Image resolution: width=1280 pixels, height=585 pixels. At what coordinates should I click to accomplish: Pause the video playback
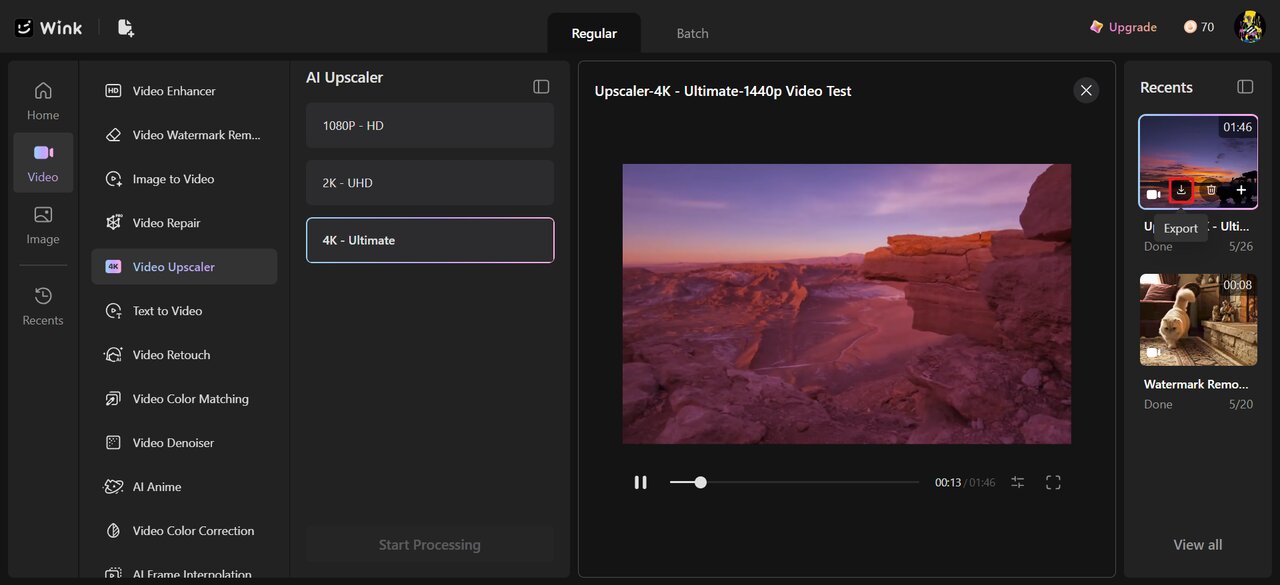point(640,482)
